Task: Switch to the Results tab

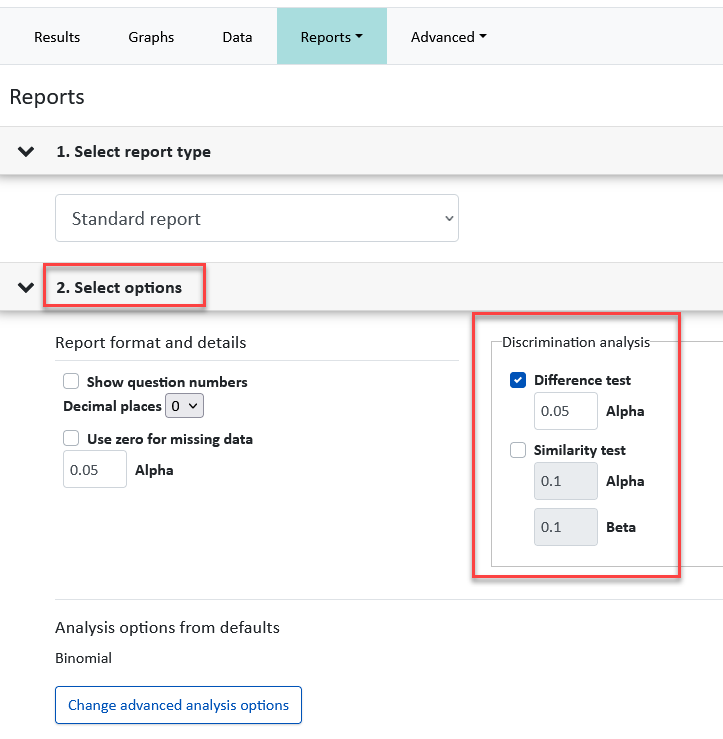Action: tap(57, 37)
